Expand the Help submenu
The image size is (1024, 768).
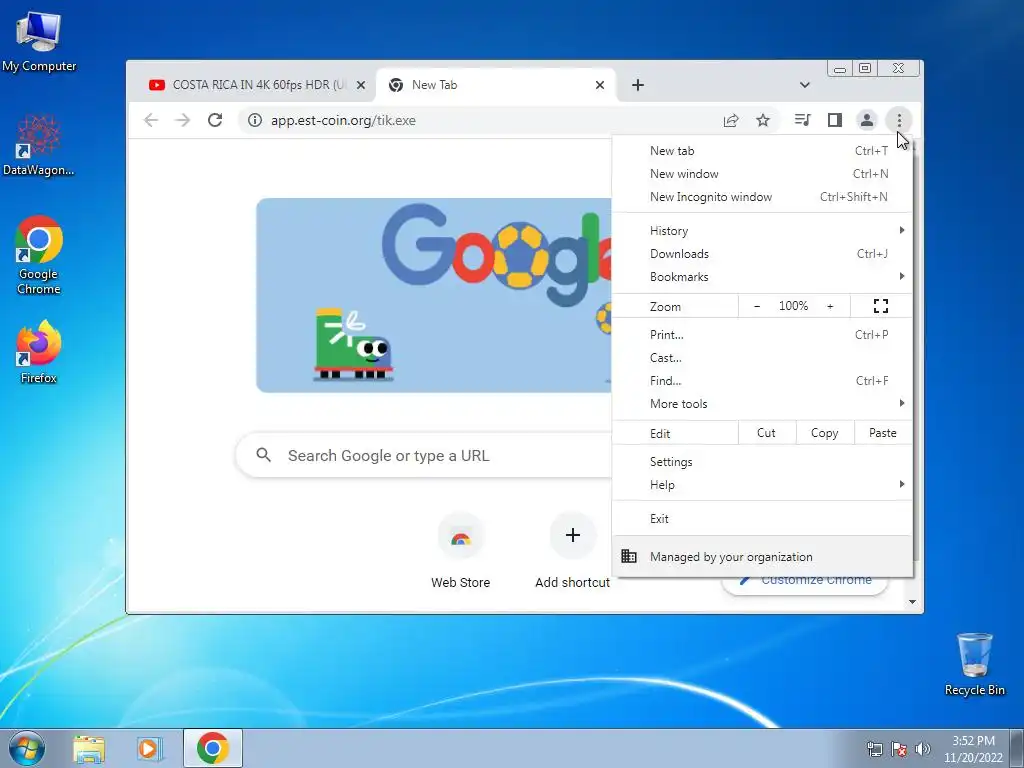point(763,485)
